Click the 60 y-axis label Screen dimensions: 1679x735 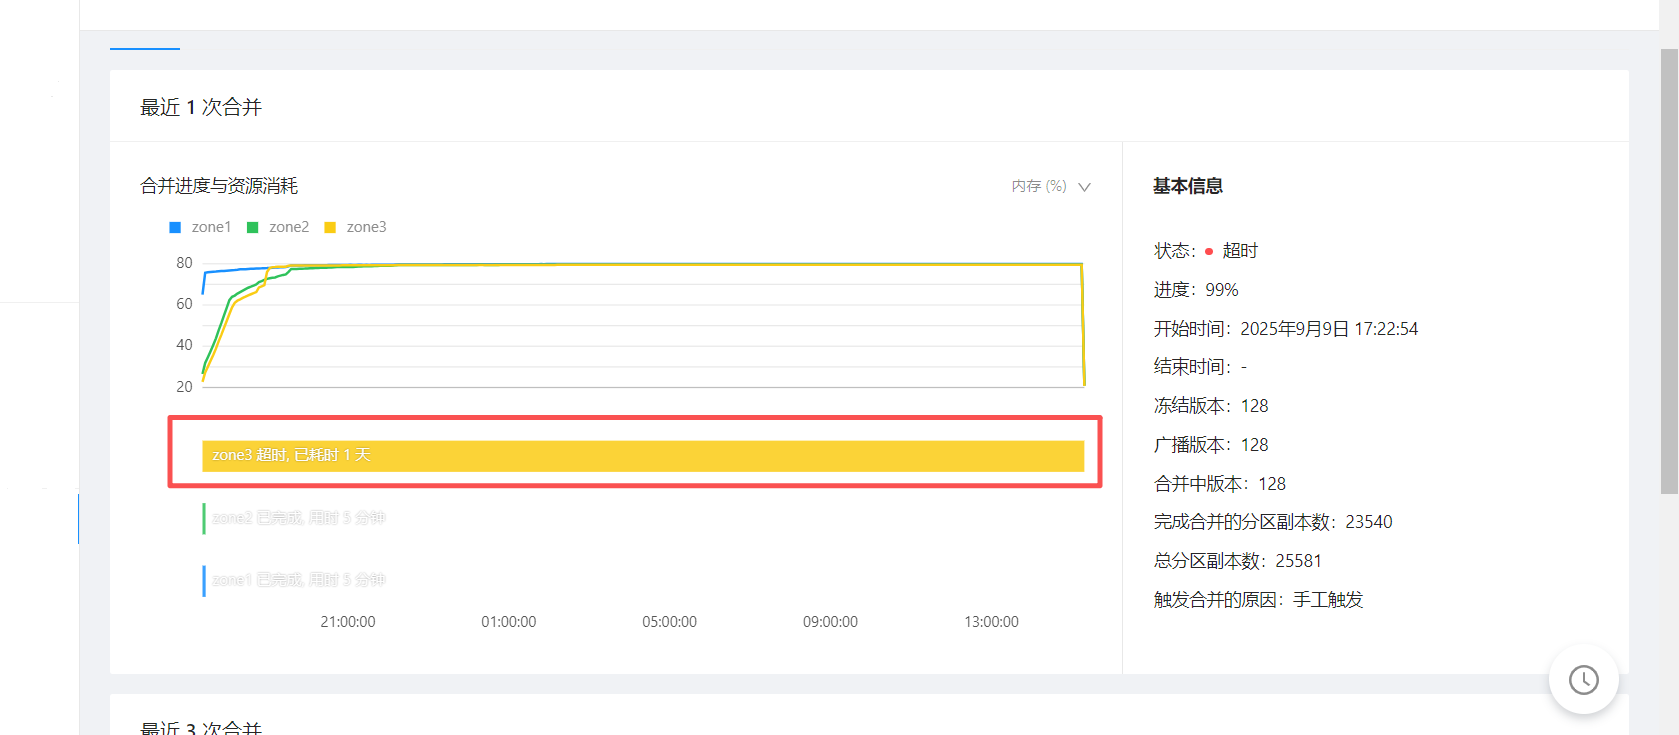pos(184,304)
